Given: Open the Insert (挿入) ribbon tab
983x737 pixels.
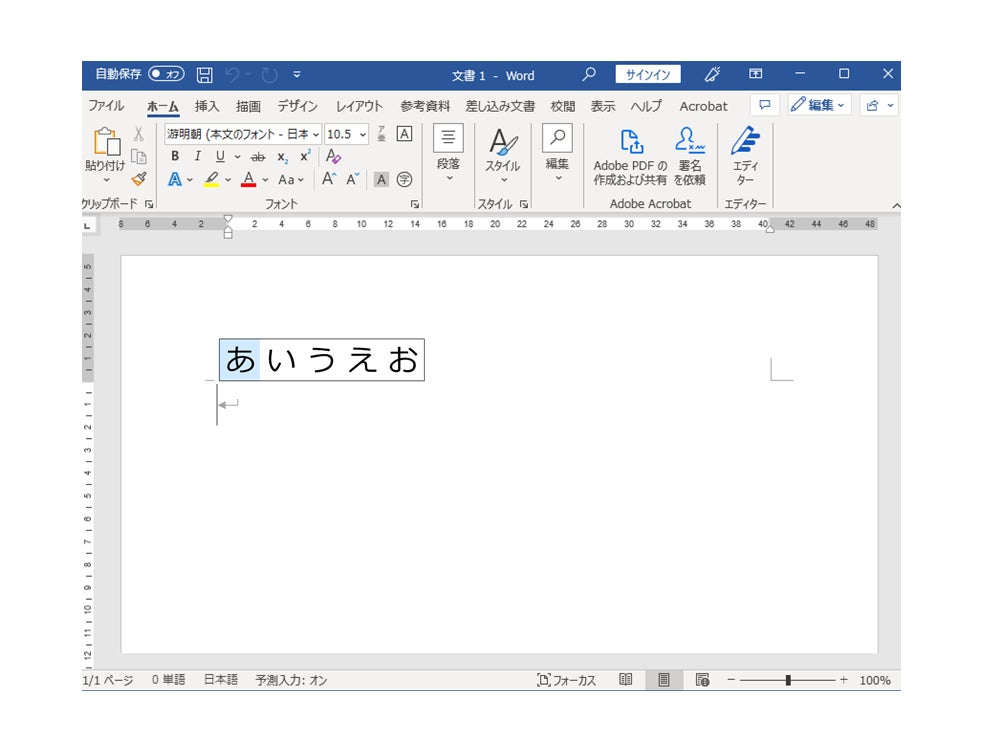Looking at the screenshot, I should point(207,106).
